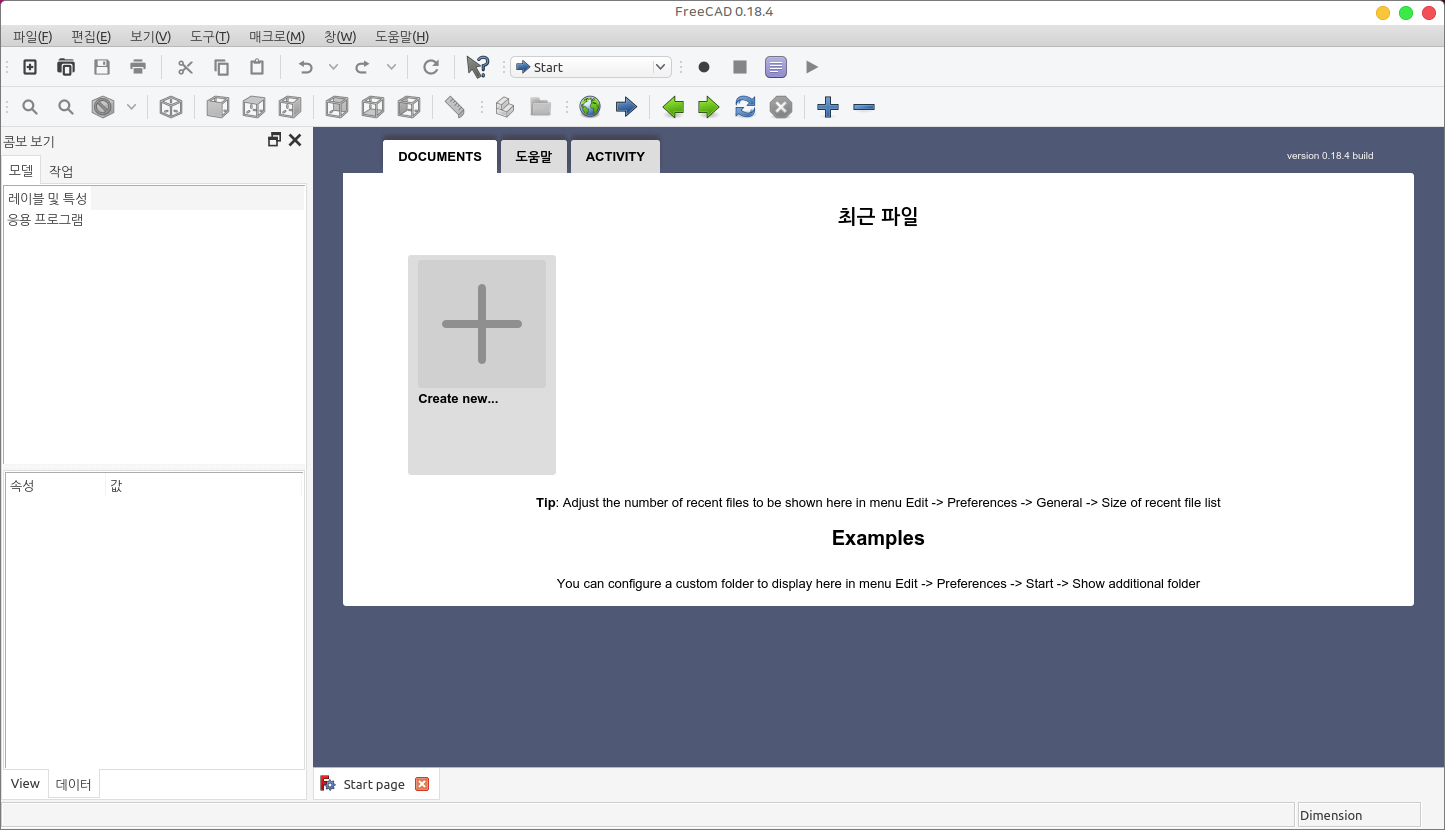Execute macro using the play button
This screenshot has height=830, width=1445.
(812, 67)
